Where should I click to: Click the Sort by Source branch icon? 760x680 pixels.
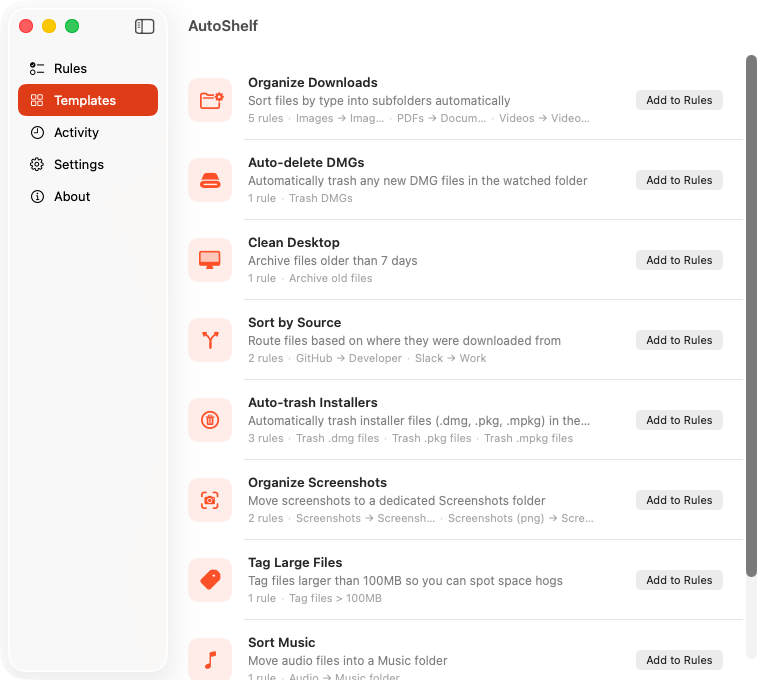210,340
